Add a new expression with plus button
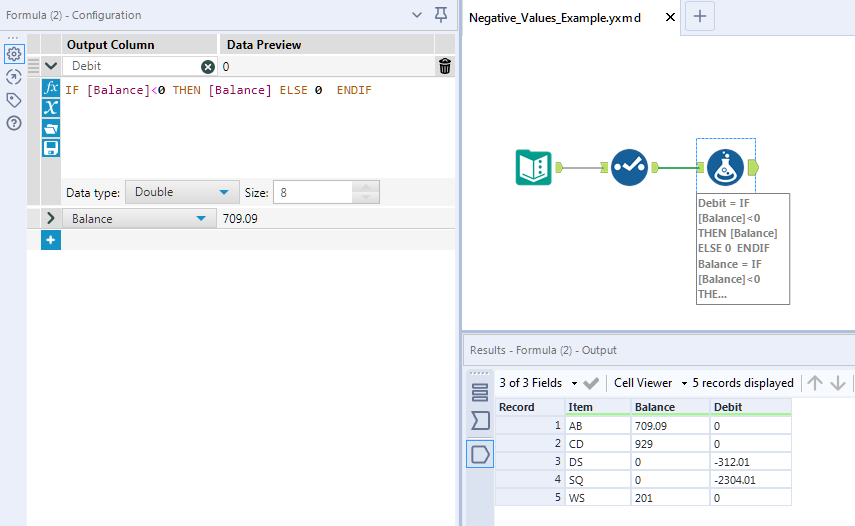The width and height of the screenshot is (855, 526). coord(51,240)
